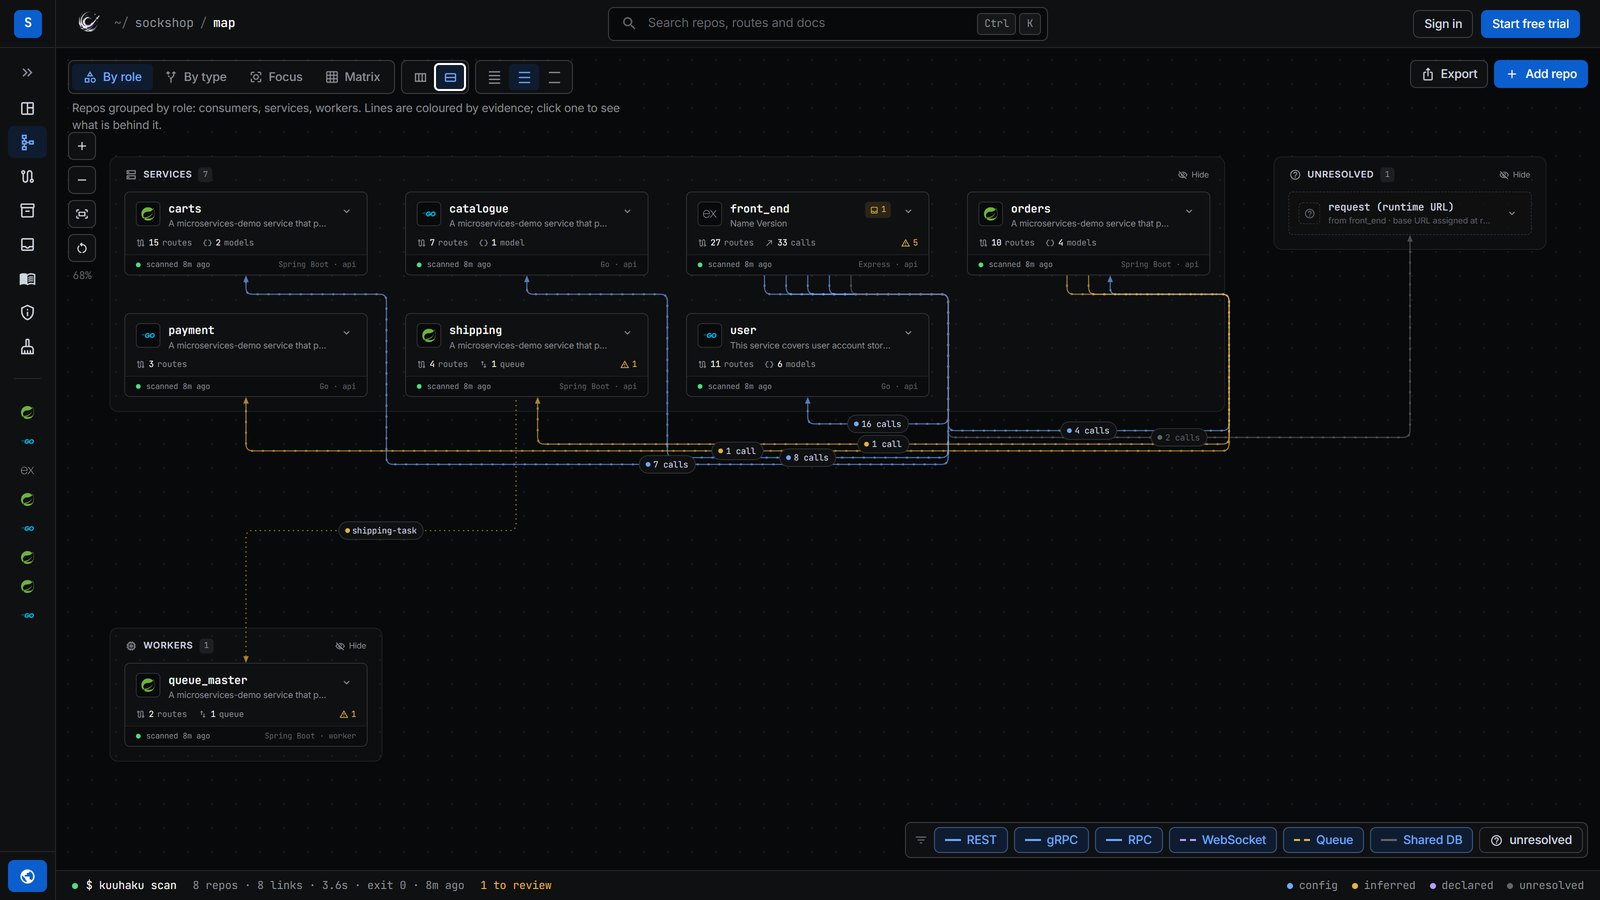Hide the Workers group

coord(350,646)
